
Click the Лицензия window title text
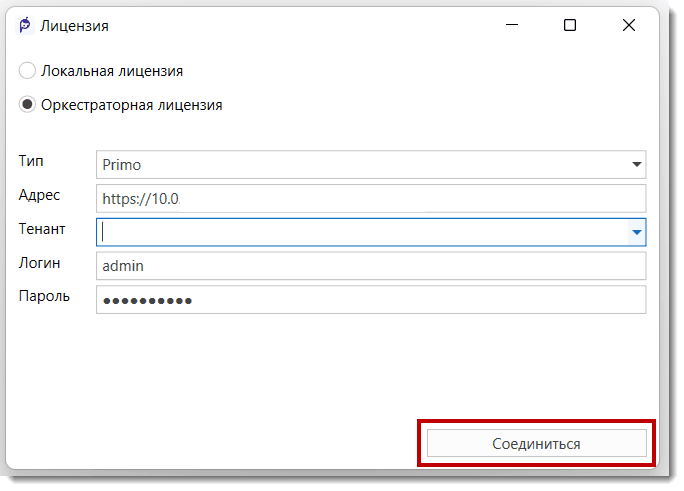(x=74, y=26)
